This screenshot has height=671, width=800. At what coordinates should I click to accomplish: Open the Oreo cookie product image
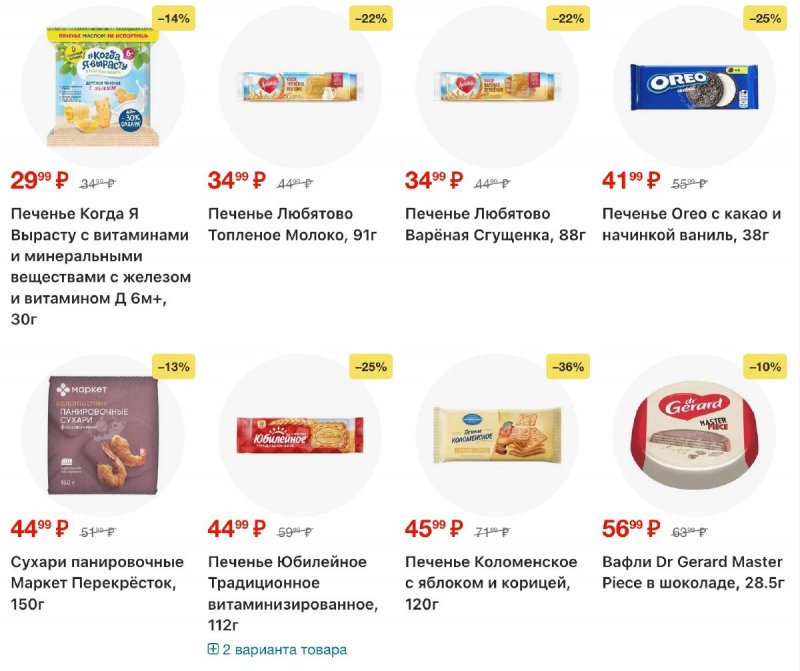pyautogui.click(x=692, y=88)
